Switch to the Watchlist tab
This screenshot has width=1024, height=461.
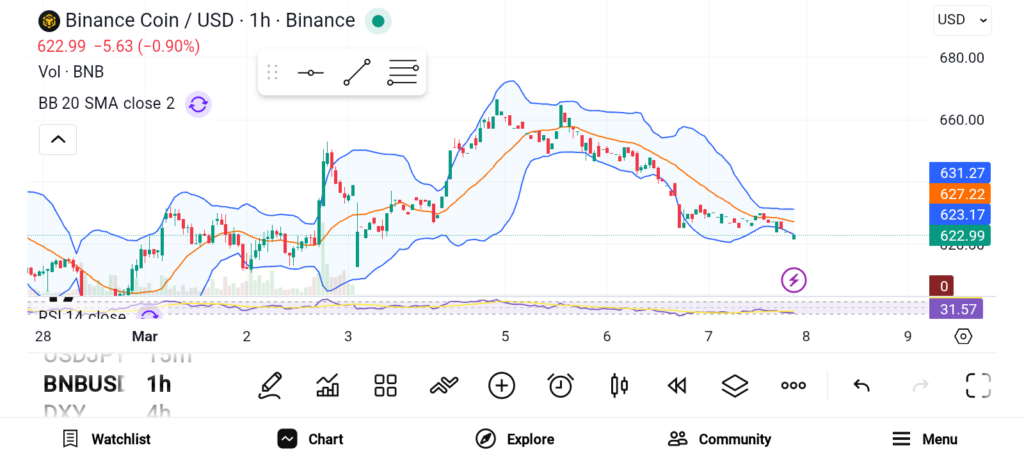(106, 439)
